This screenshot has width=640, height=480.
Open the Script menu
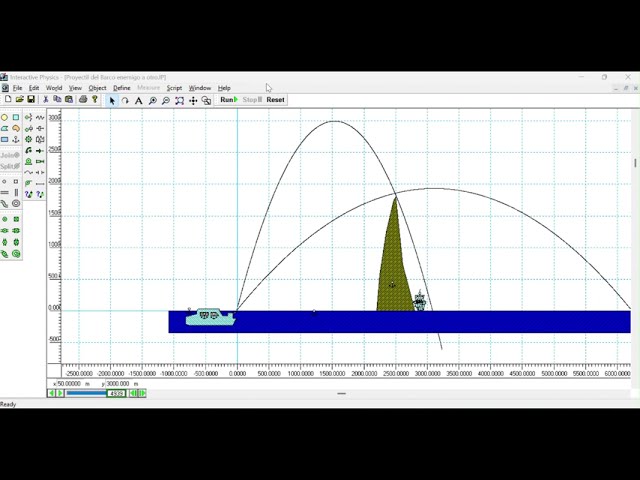point(174,88)
